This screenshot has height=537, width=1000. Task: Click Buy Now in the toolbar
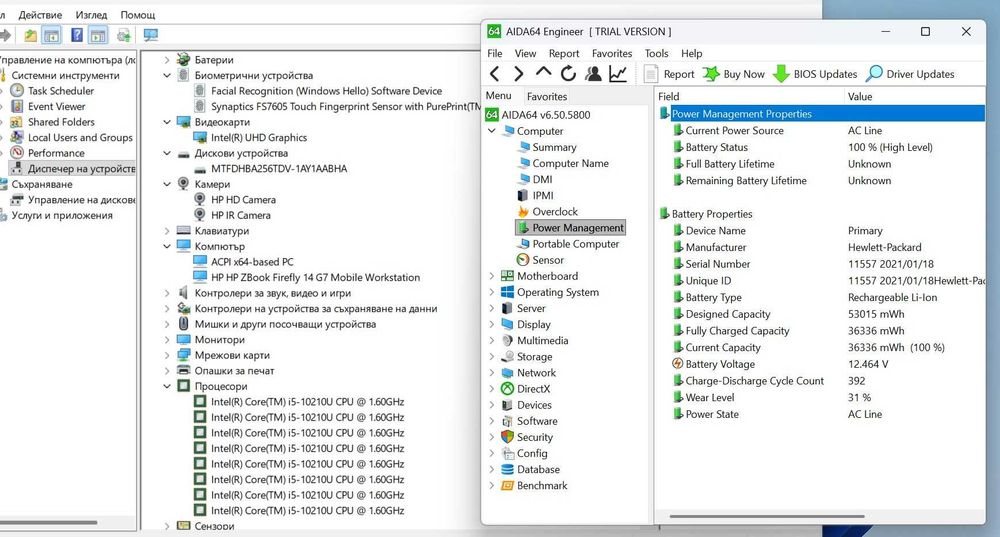click(x=733, y=74)
